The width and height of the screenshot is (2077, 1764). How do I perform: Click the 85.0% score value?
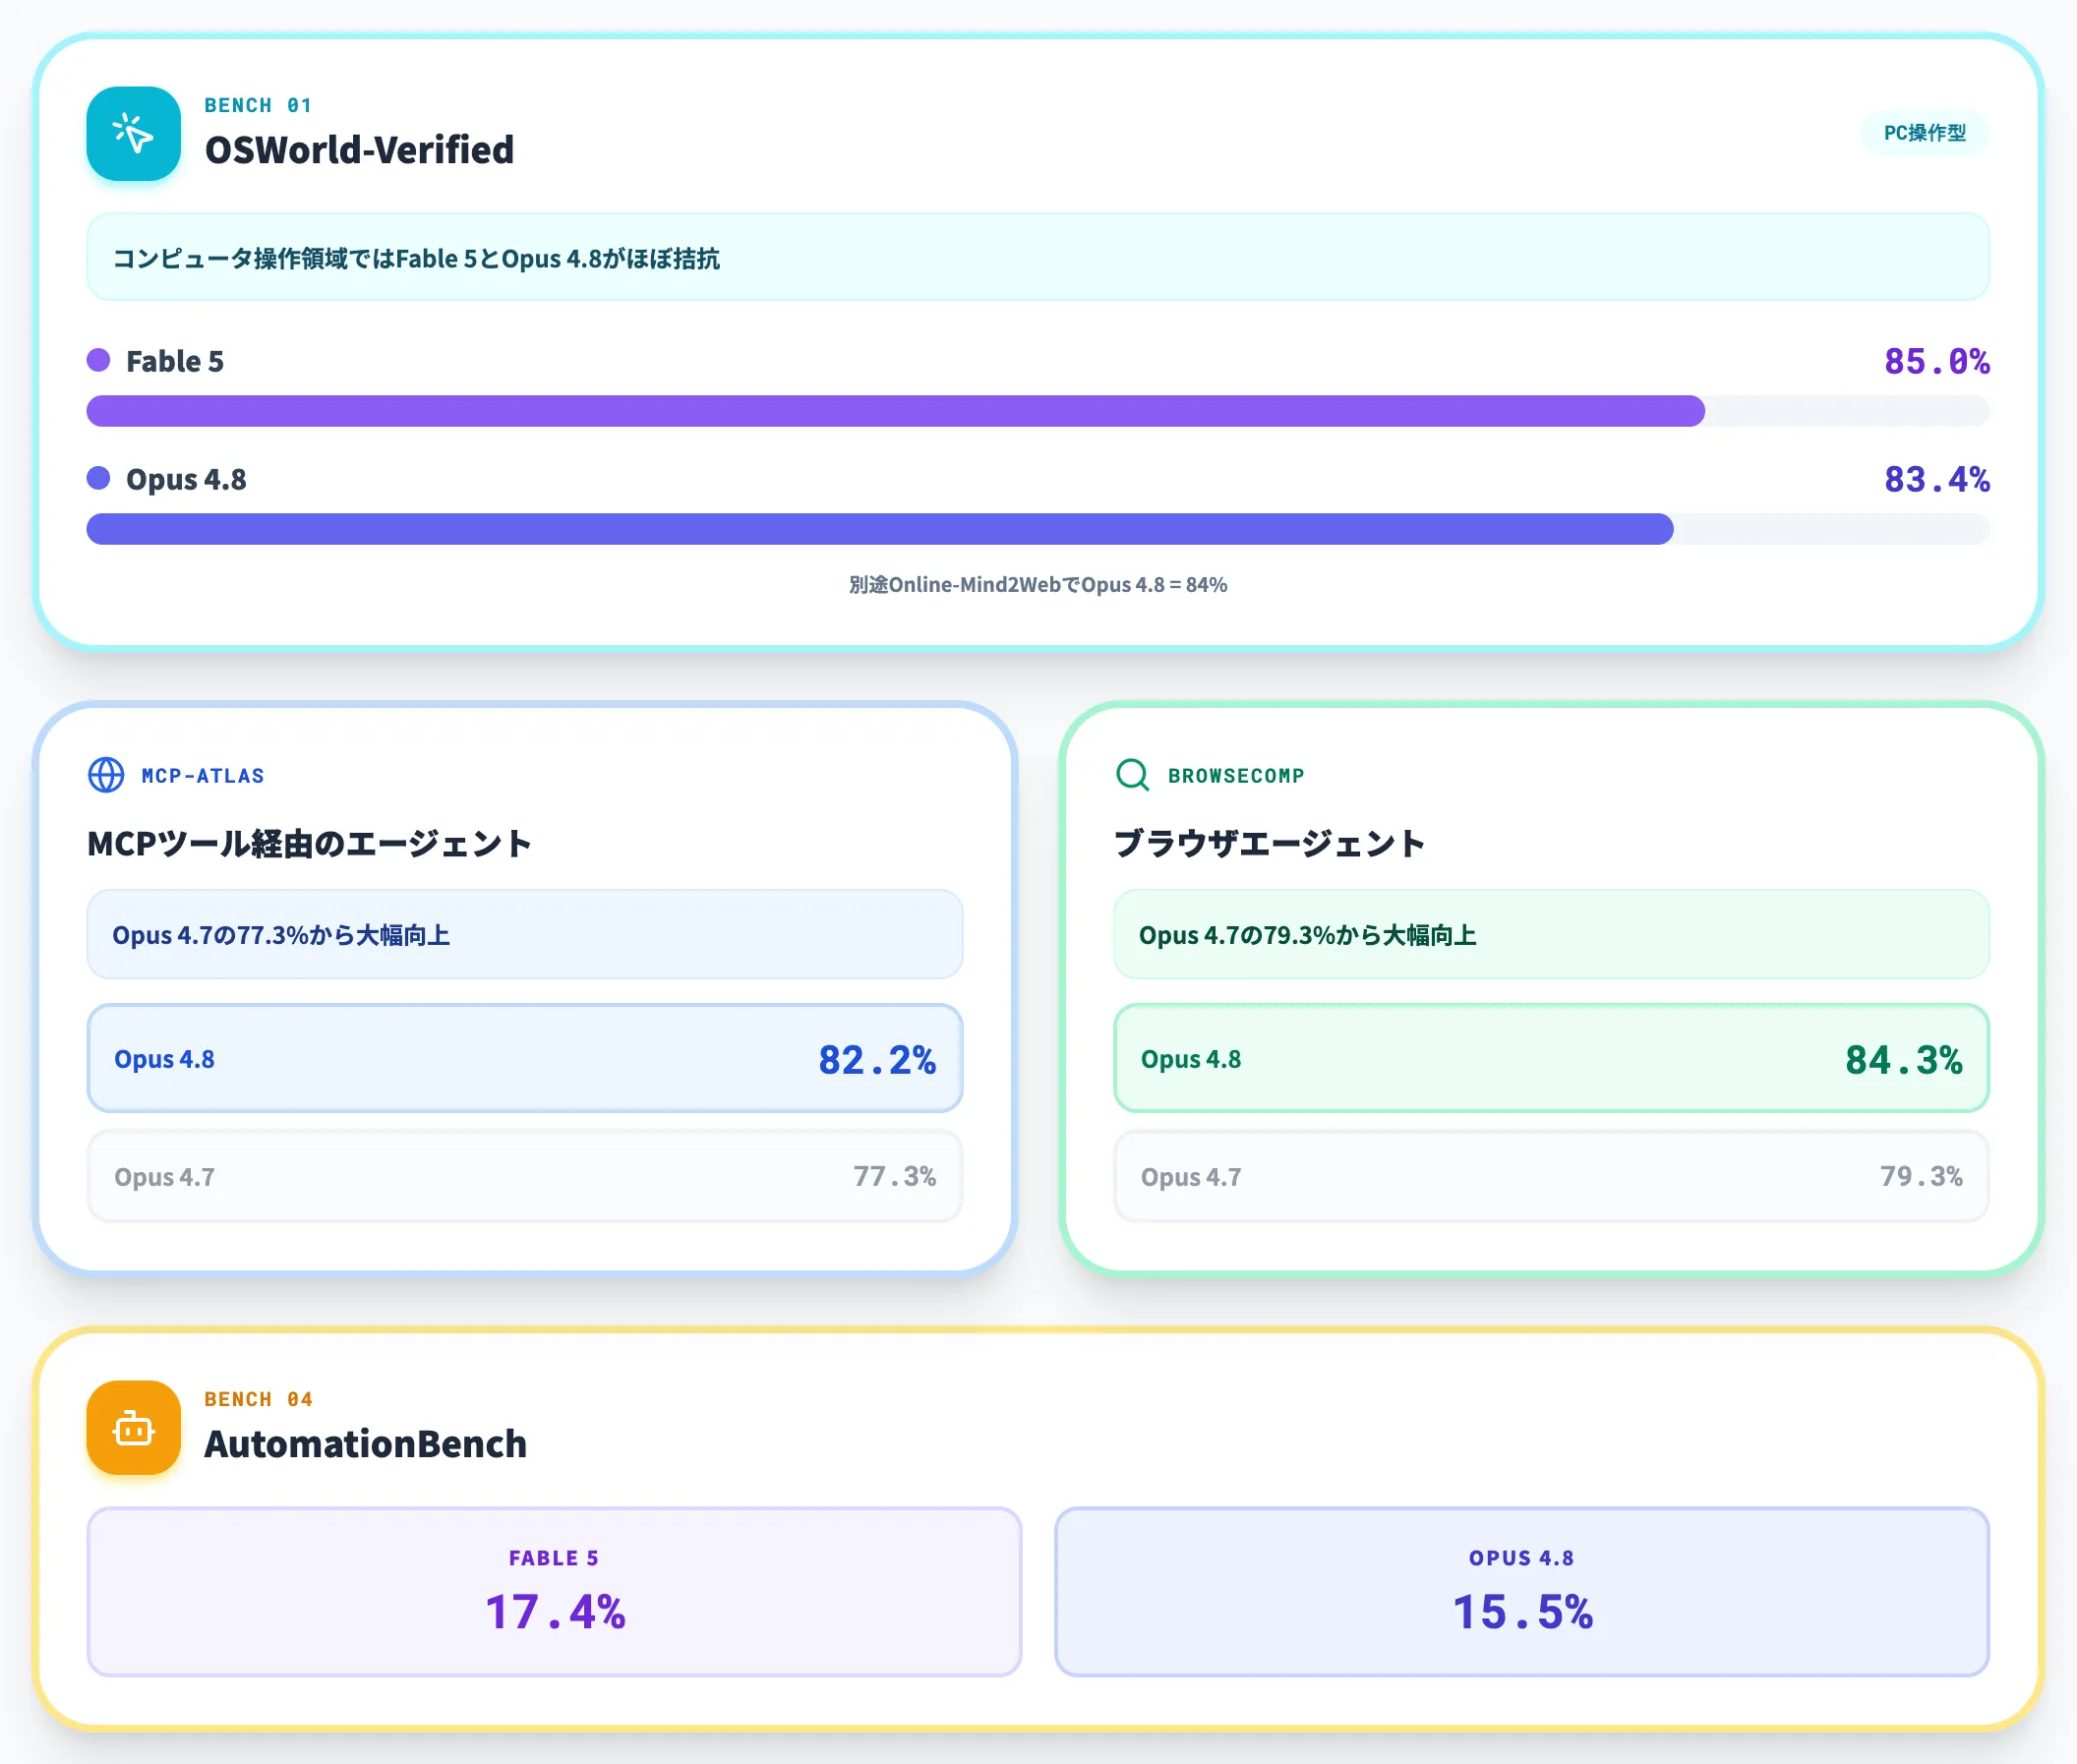coord(1936,361)
